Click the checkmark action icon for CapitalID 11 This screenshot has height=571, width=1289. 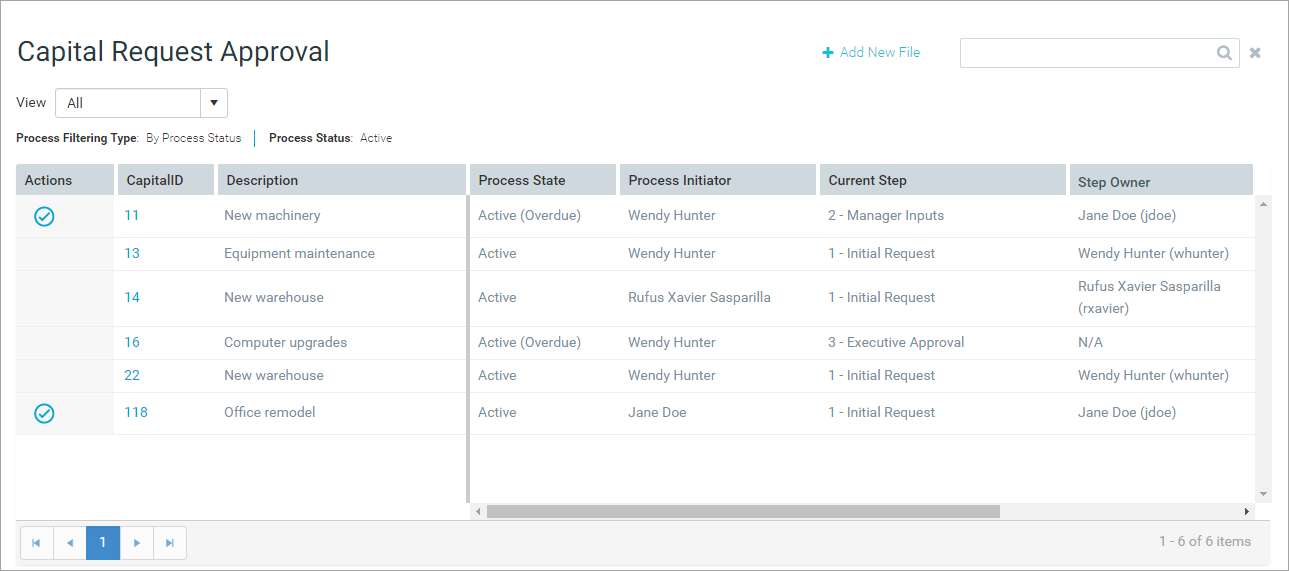click(x=44, y=216)
